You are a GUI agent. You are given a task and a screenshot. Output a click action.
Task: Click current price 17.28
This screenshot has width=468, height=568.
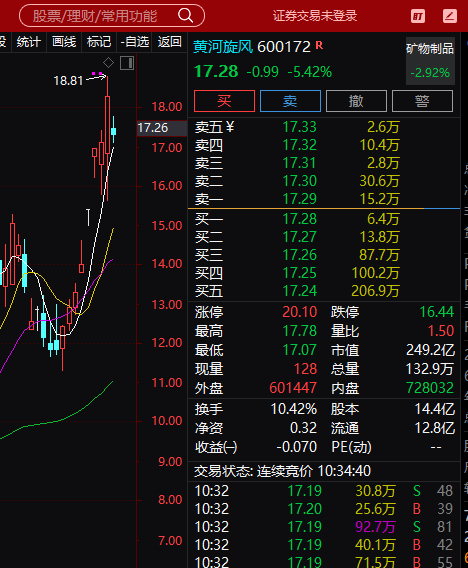(216, 71)
